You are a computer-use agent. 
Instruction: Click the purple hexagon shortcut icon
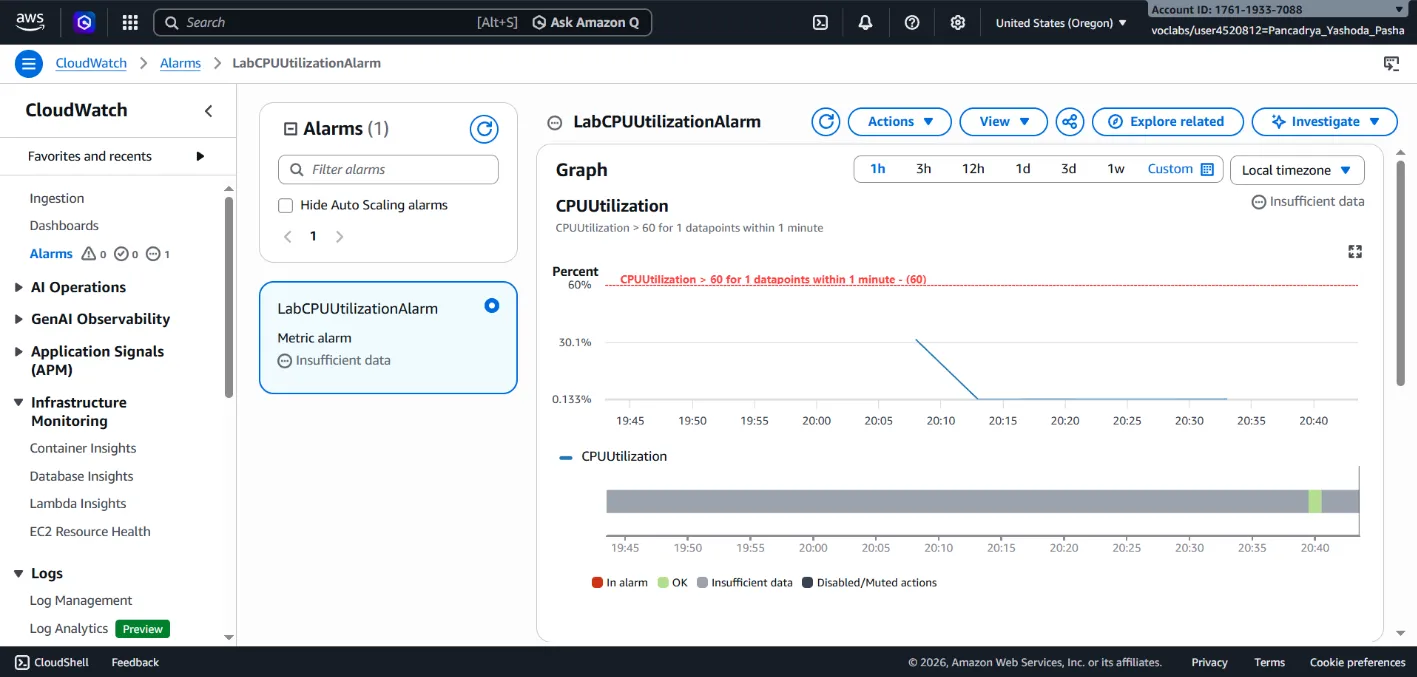(85, 22)
